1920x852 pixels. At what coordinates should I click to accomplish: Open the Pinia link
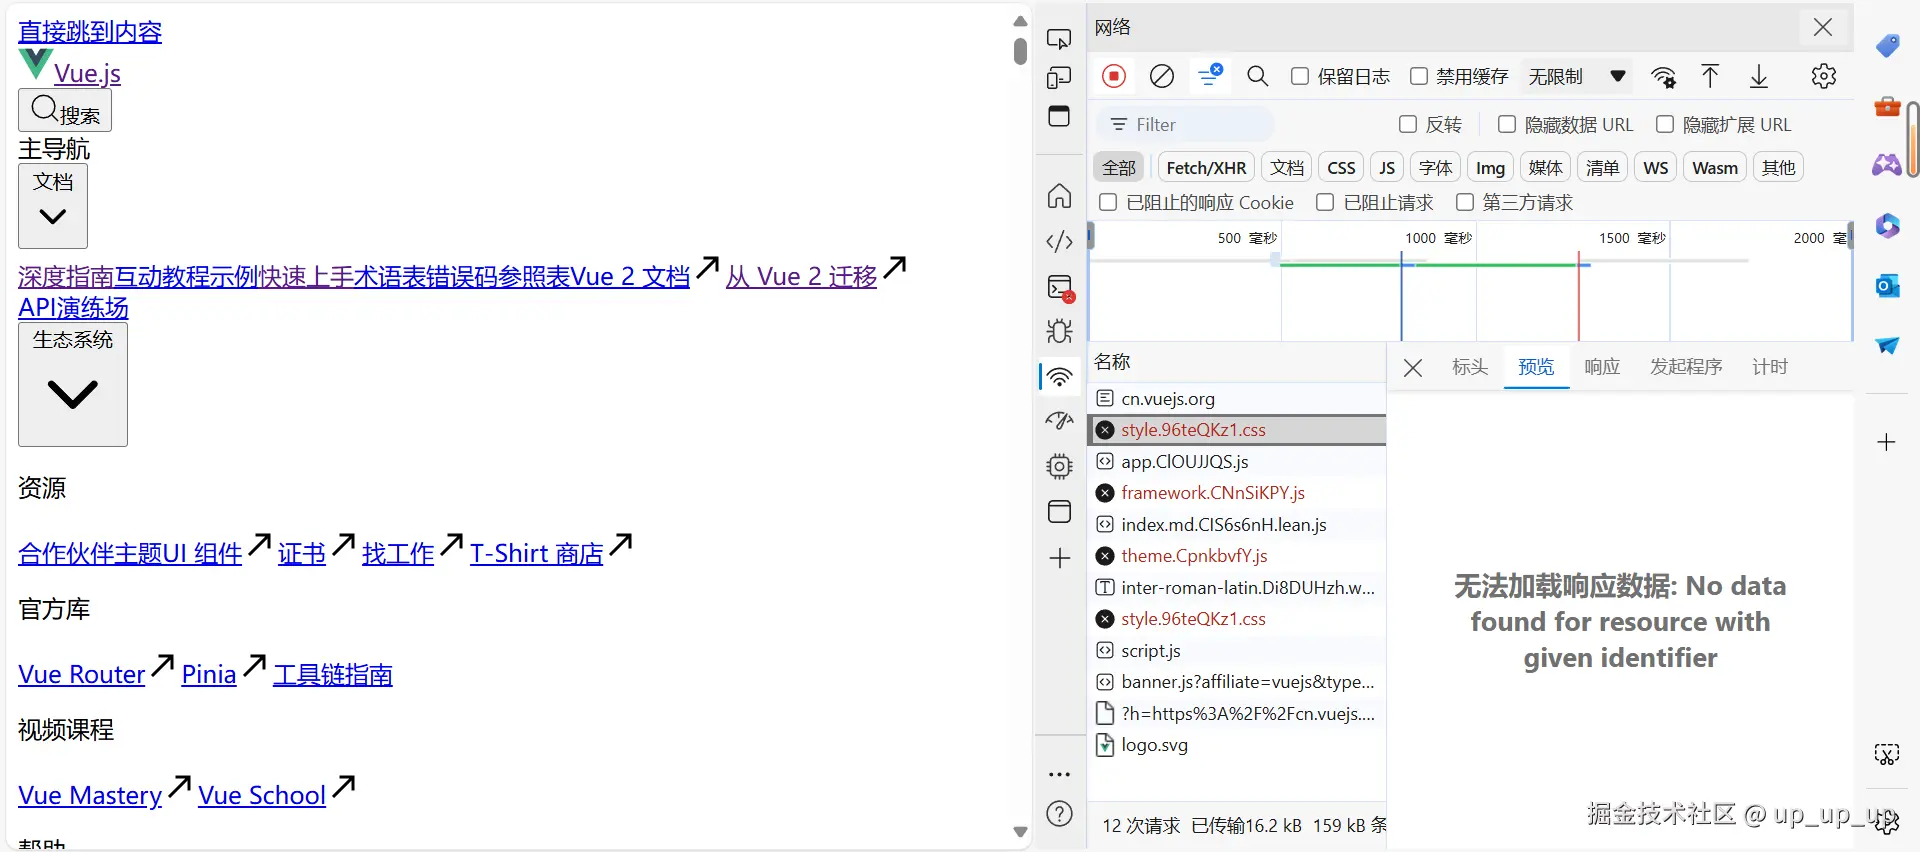click(209, 674)
